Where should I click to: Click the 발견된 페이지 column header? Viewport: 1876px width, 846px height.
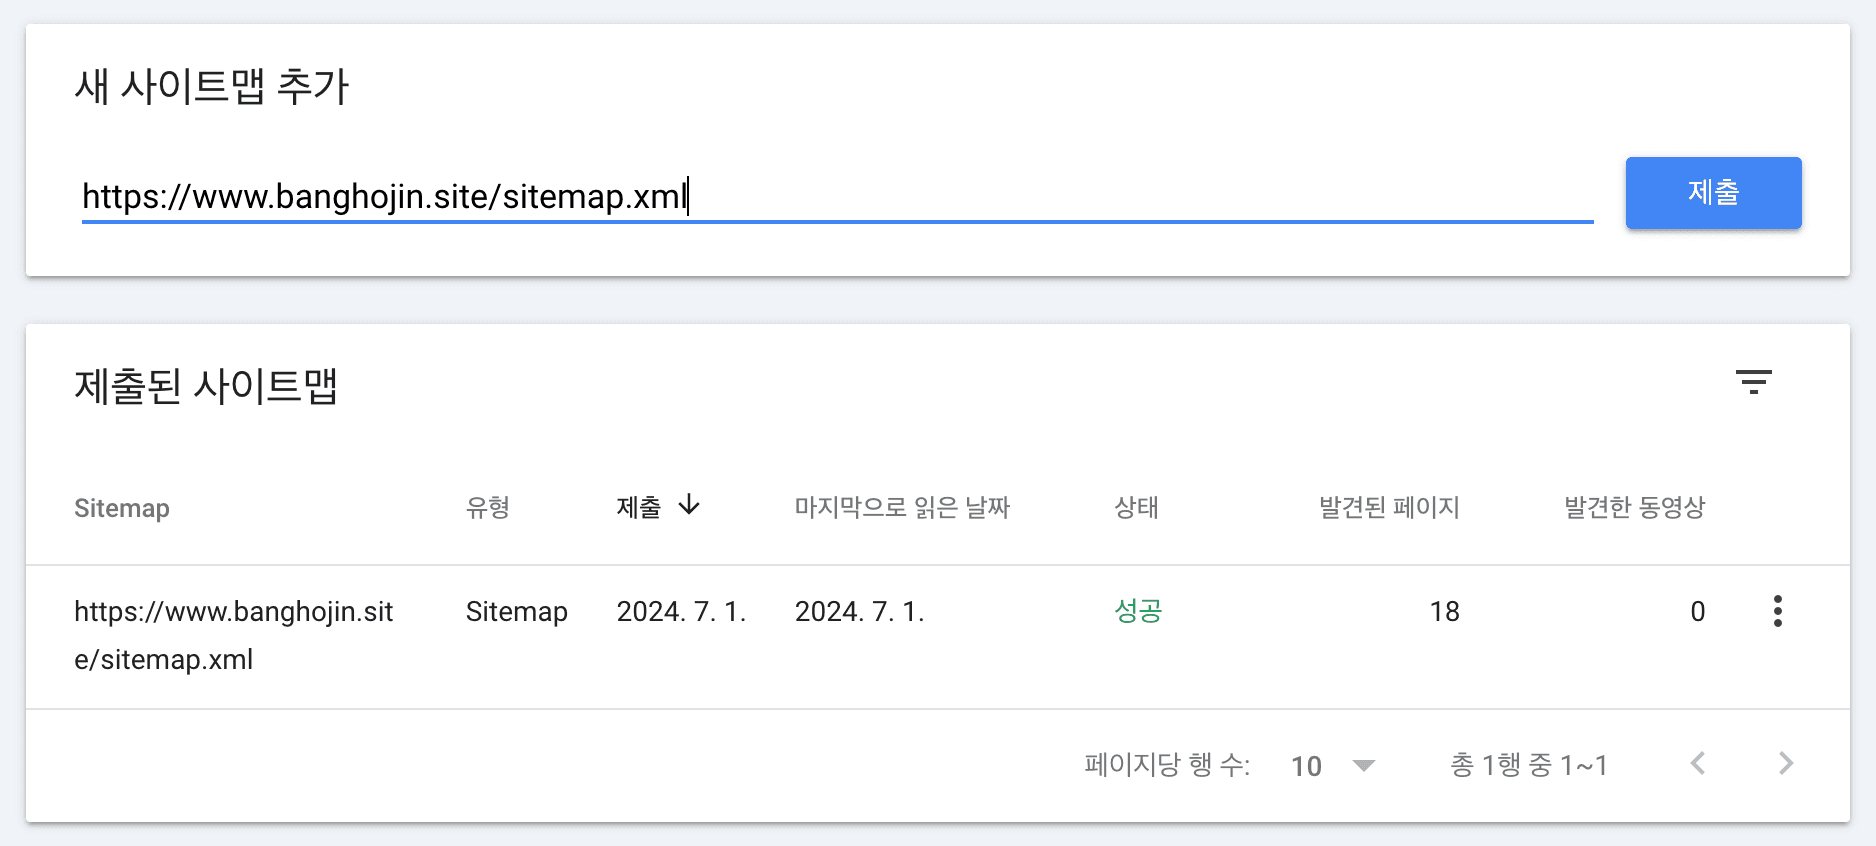(1389, 508)
